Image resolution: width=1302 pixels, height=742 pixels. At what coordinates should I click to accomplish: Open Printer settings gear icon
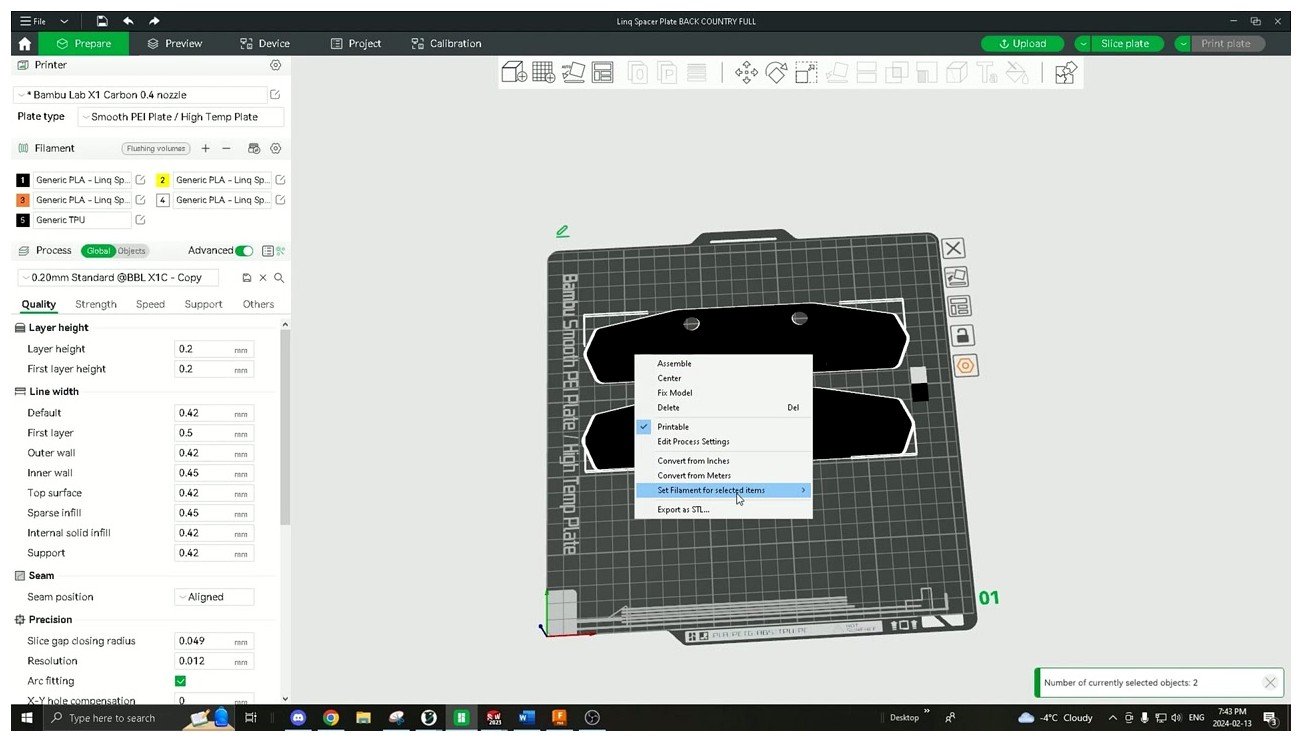[275, 65]
